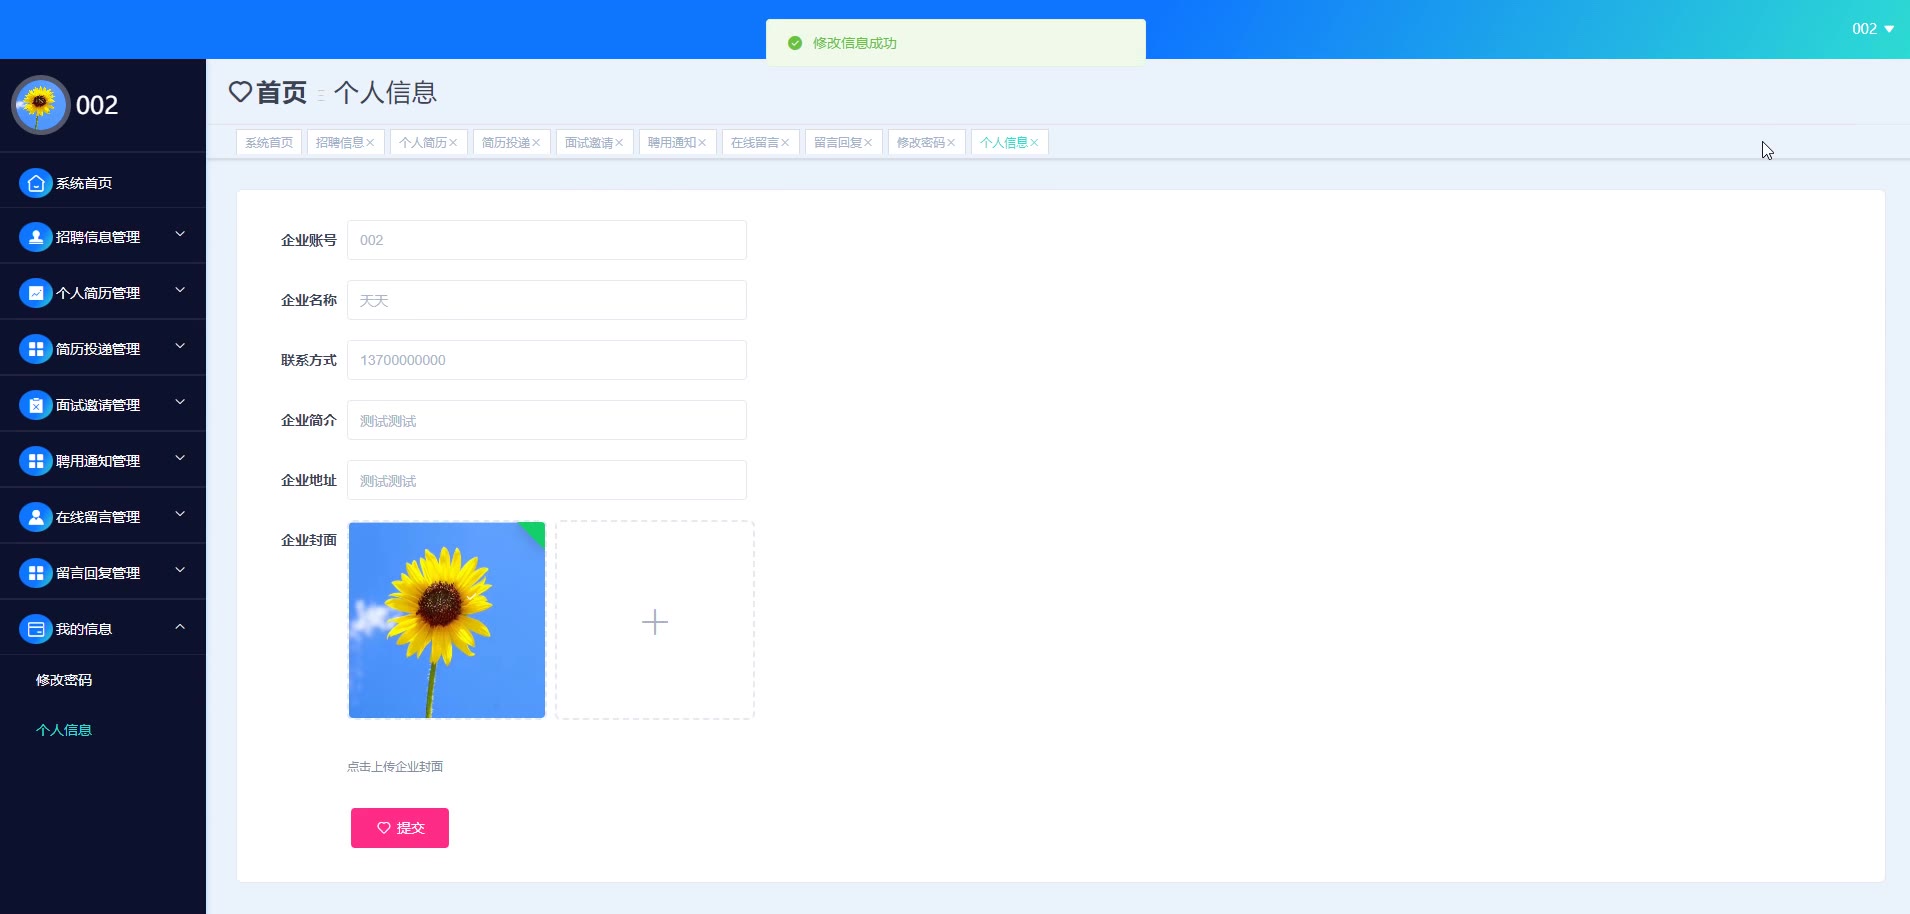Click the heart icon beside 首页
The width and height of the screenshot is (1910, 914).
(240, 92)
